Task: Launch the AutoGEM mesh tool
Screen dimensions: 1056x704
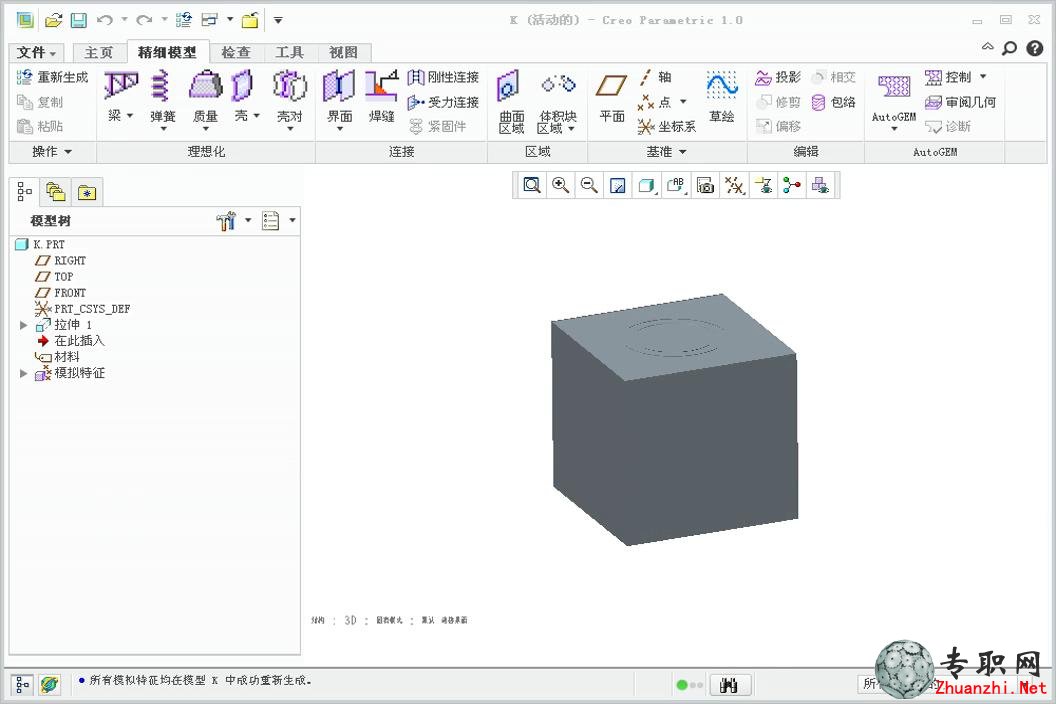Action: point(894,101)
